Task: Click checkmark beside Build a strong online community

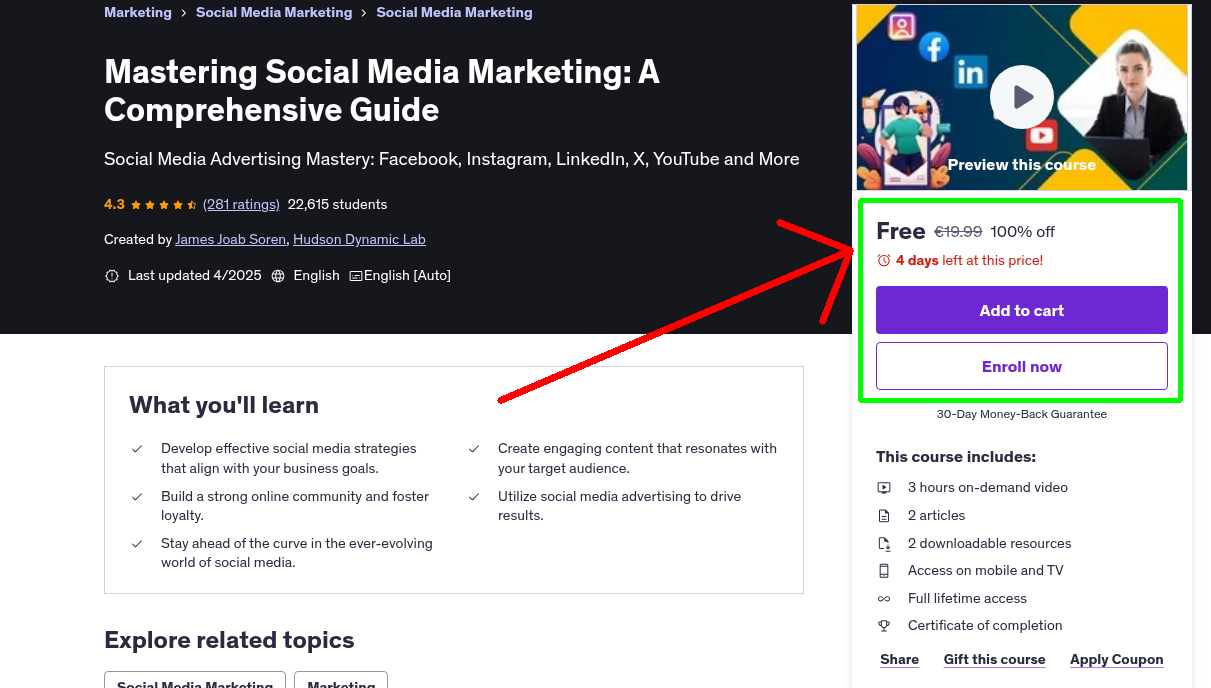Action: pyautogui.click(x=137, y=496)
